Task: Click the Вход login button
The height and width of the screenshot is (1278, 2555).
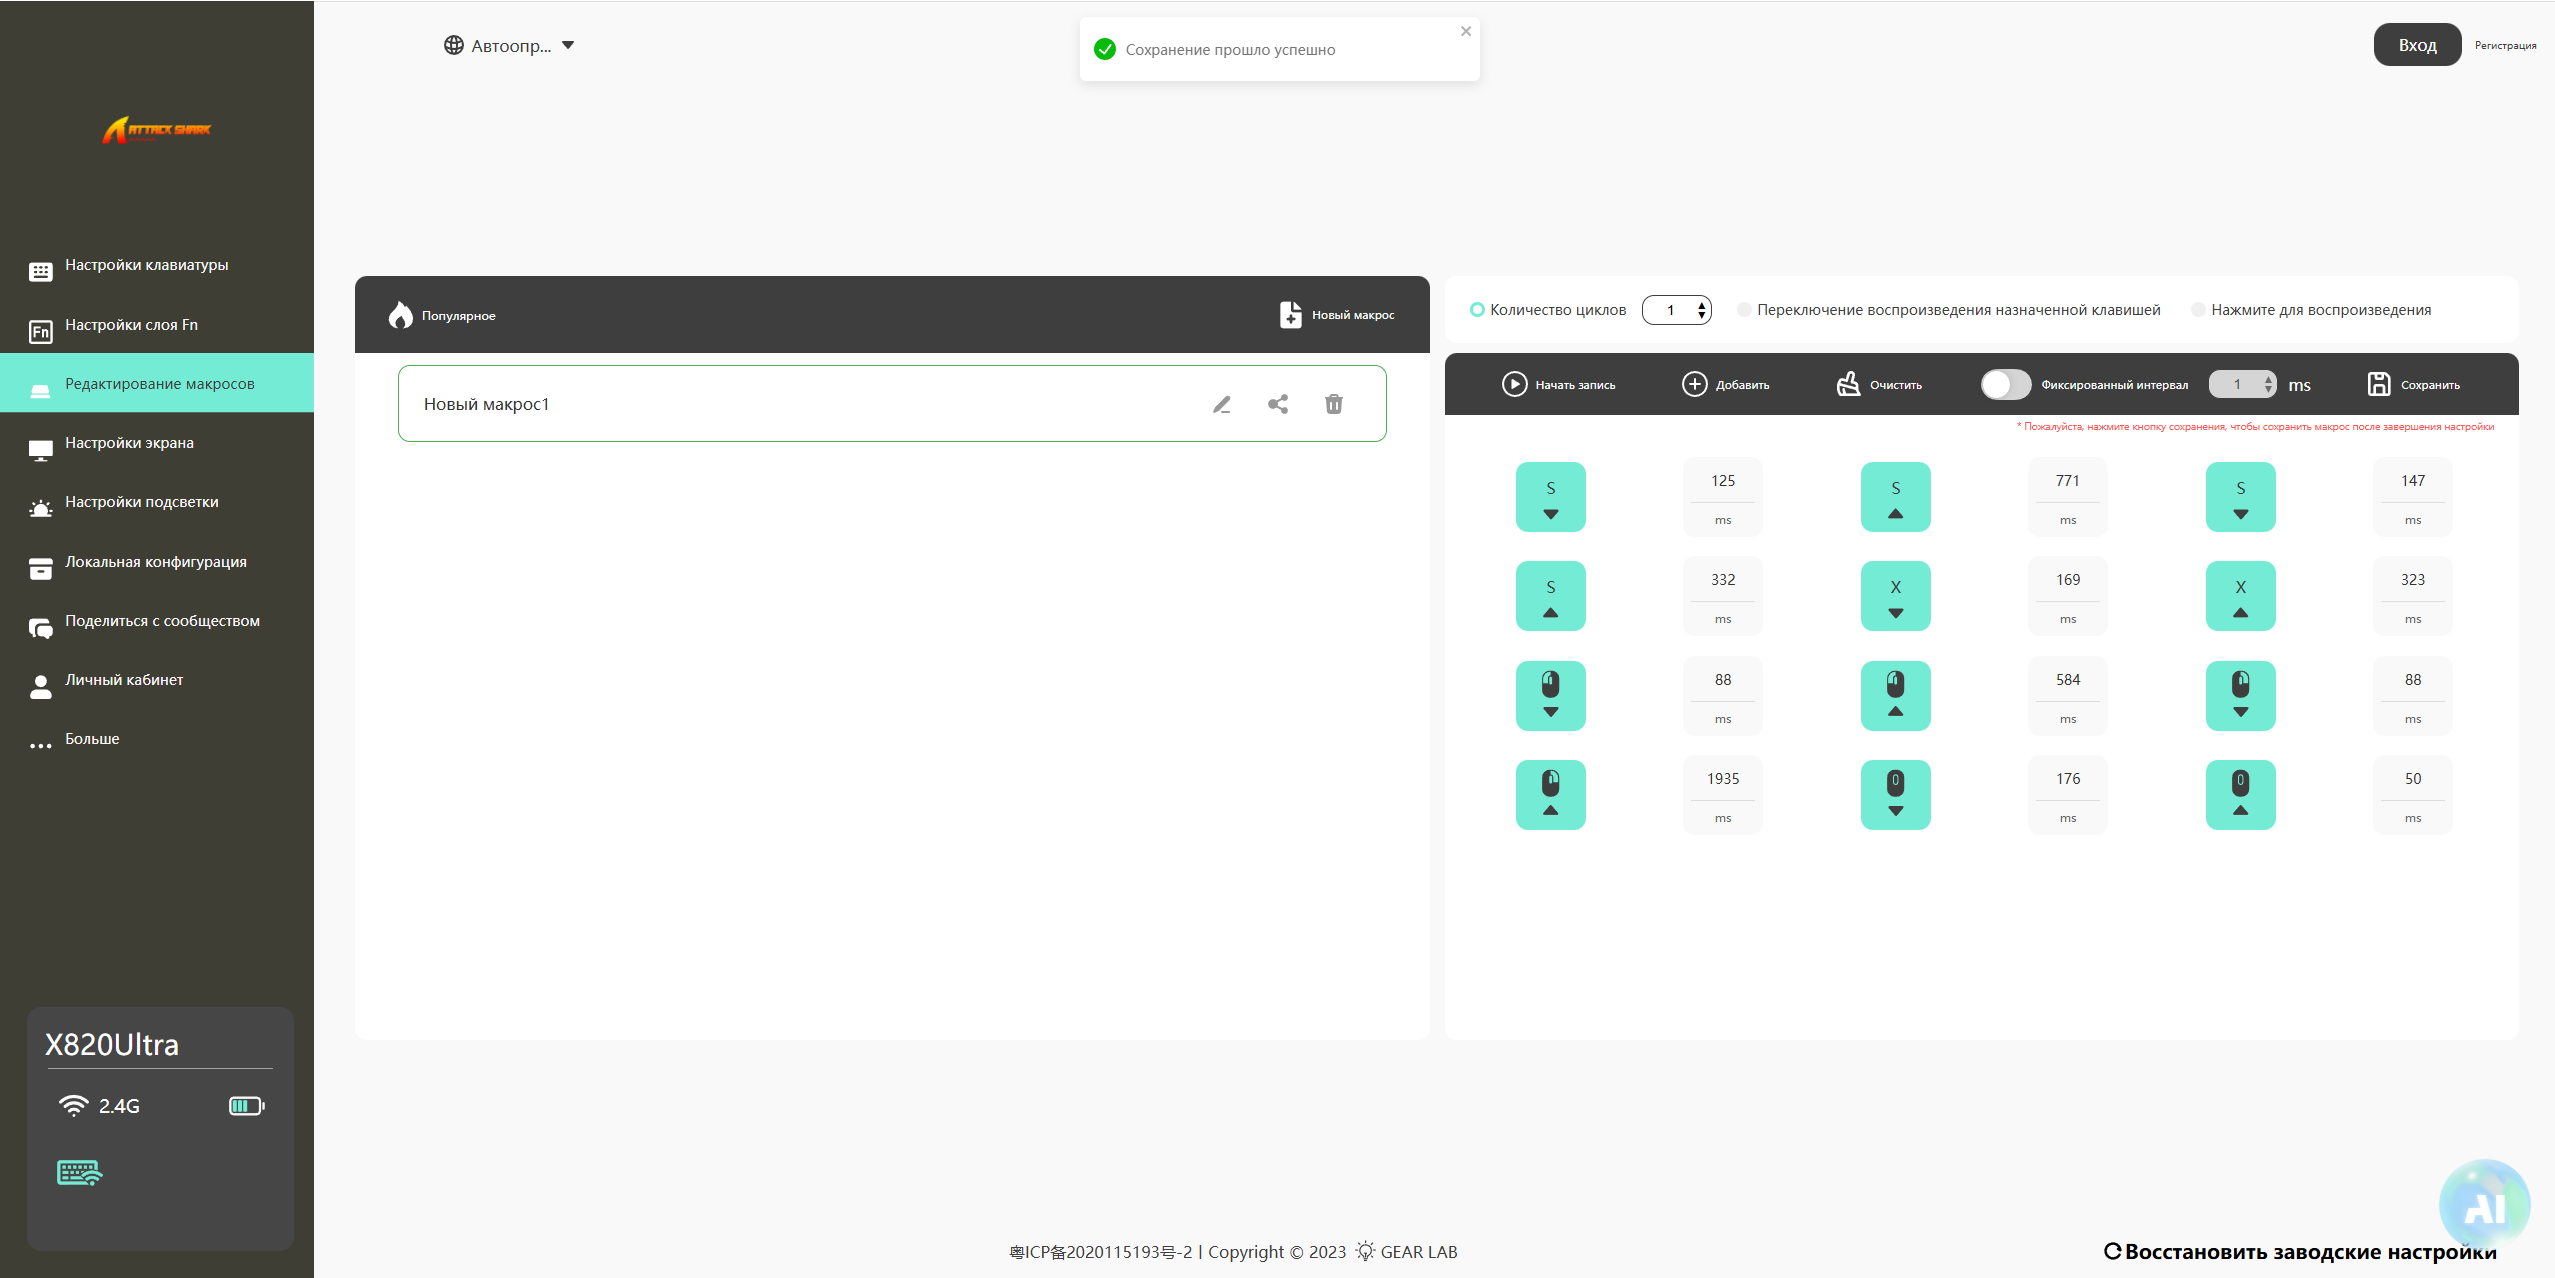Action: point(2416,45)
